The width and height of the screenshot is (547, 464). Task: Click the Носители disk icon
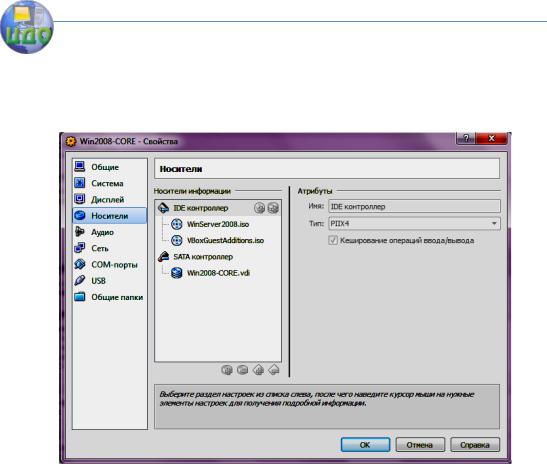tap(80, 215)
